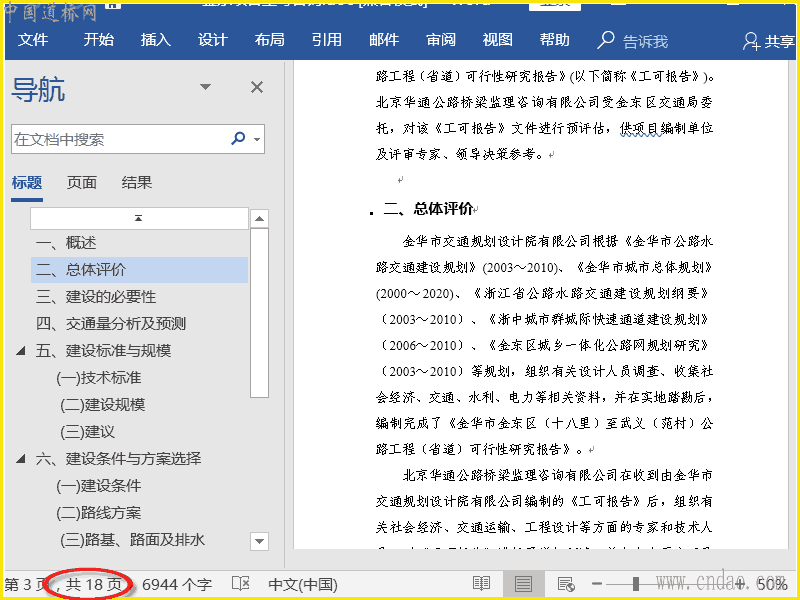Go to subheading (三)路基、路面及排水
The image size is (800, 600).
133,540
